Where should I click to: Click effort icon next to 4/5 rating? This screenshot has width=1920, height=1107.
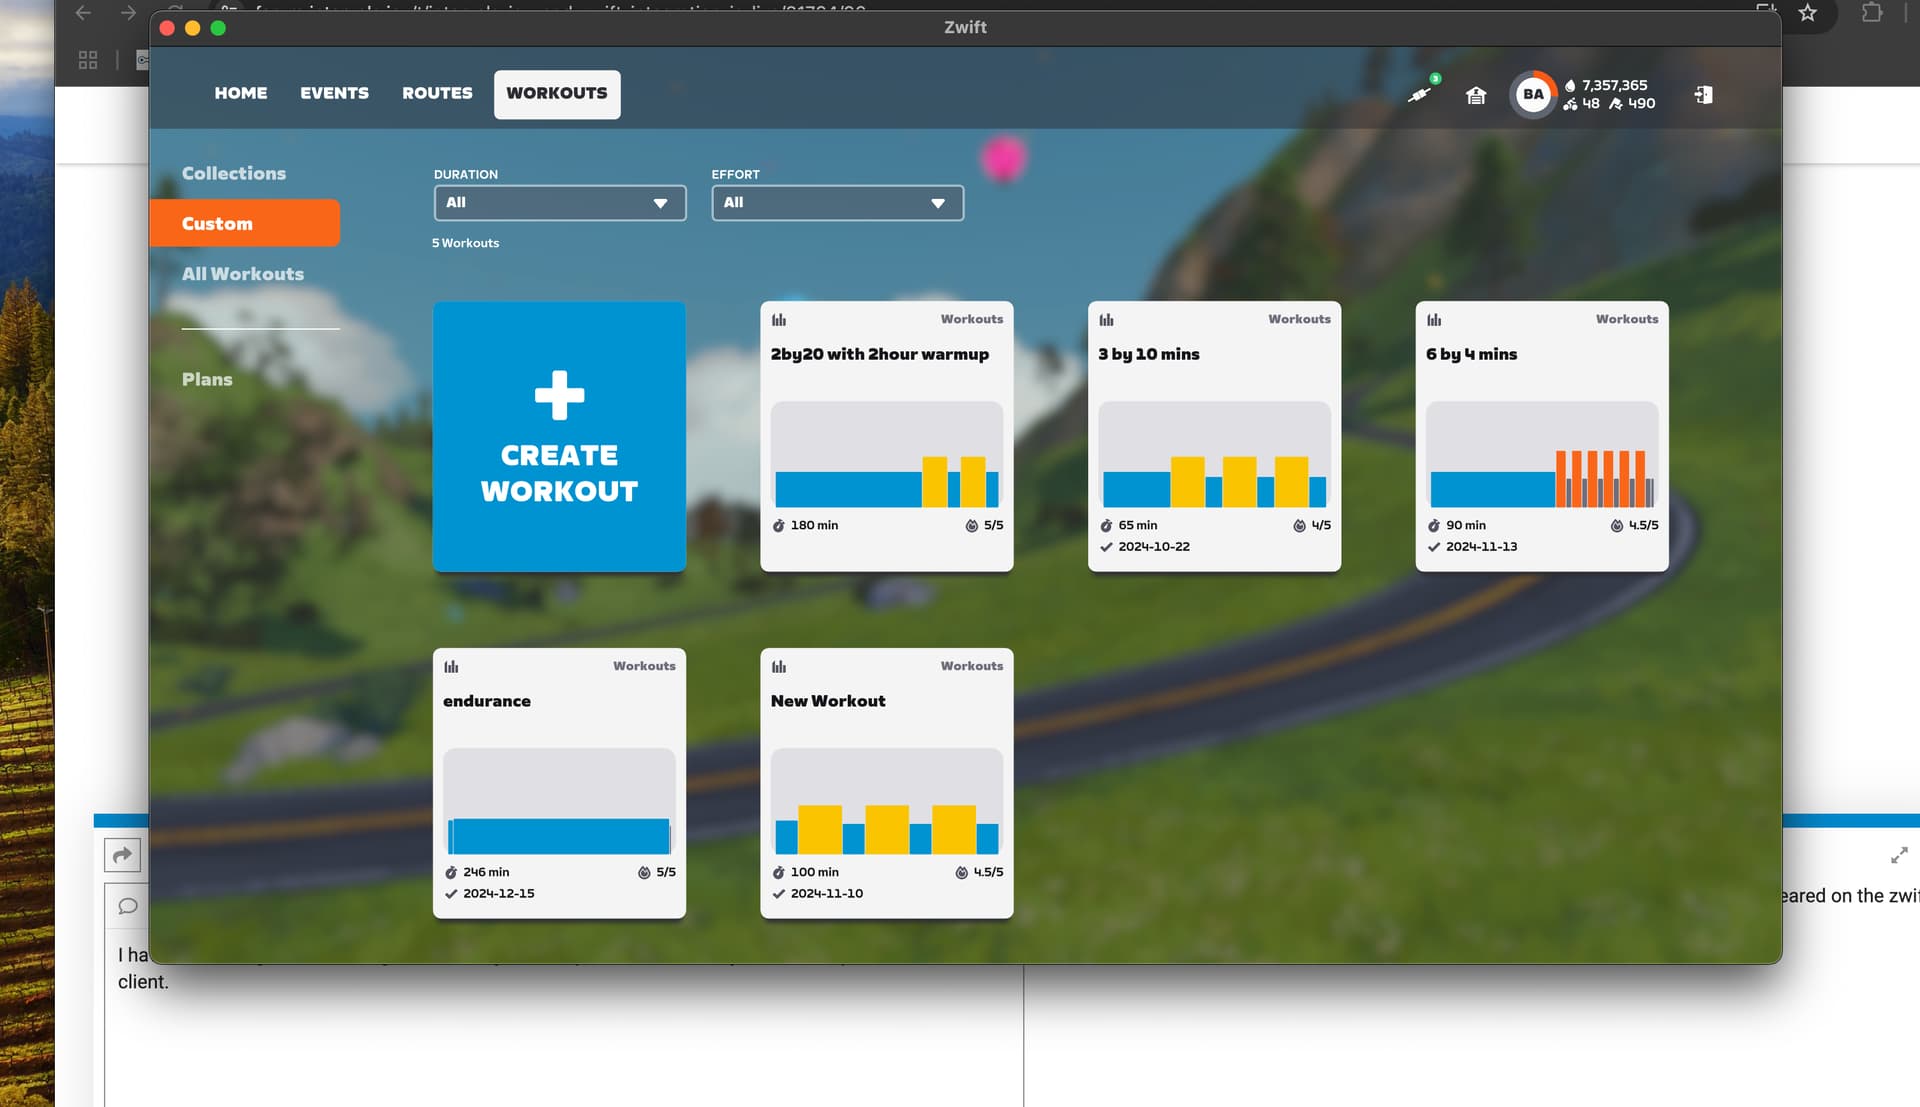click(x=1299, y=526)
